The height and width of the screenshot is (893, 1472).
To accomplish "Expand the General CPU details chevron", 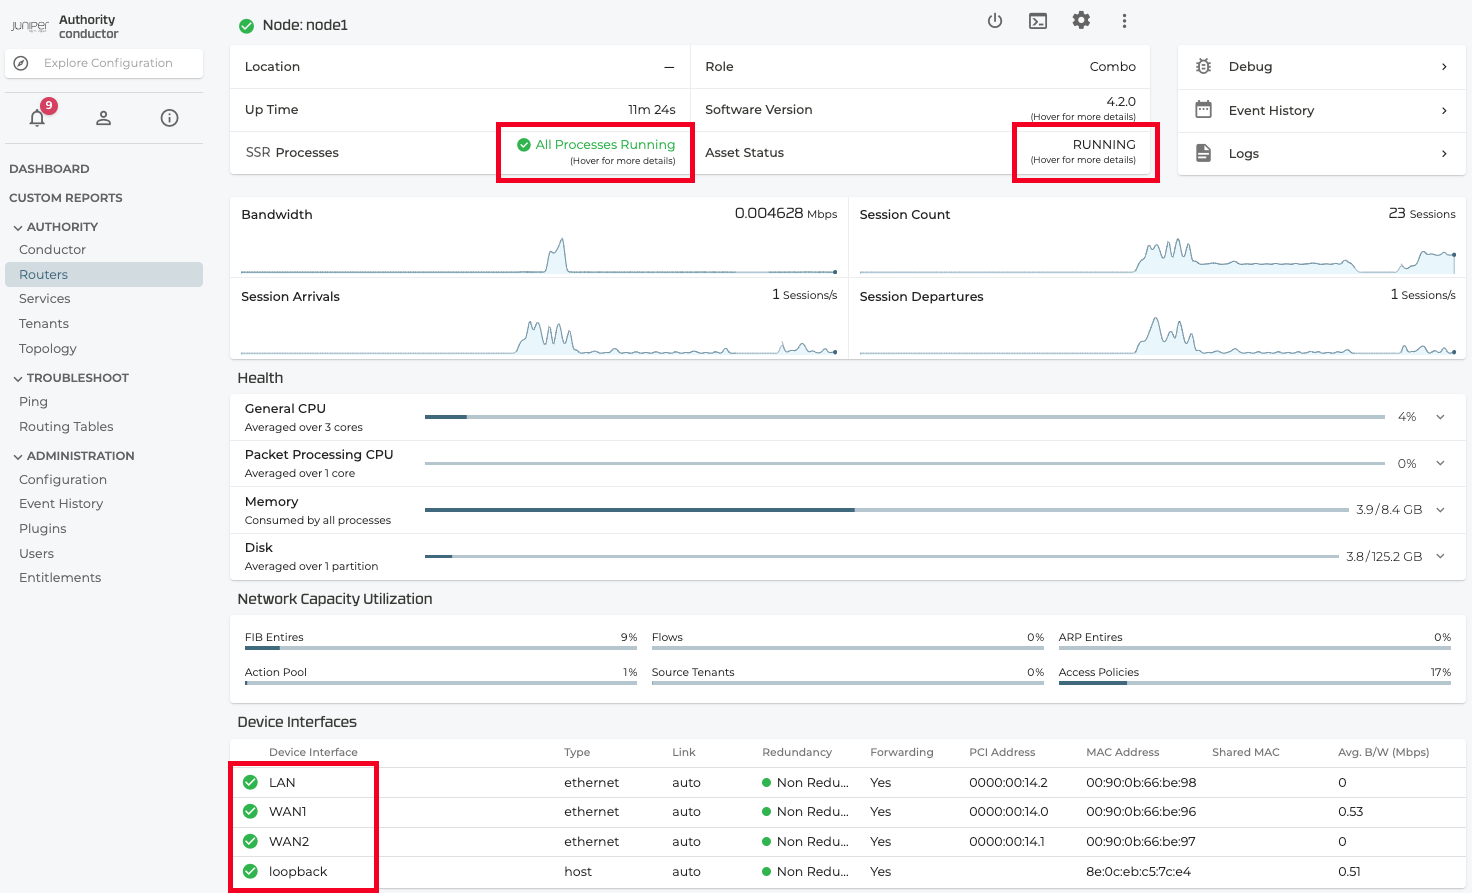I will coord(1440,417).
